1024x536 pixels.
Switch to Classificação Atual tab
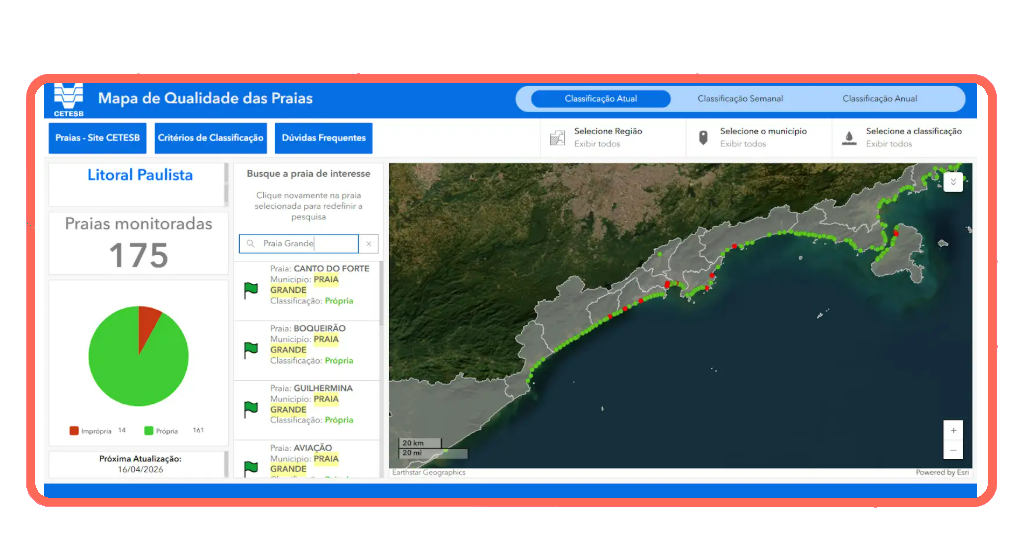click(601, 99)
